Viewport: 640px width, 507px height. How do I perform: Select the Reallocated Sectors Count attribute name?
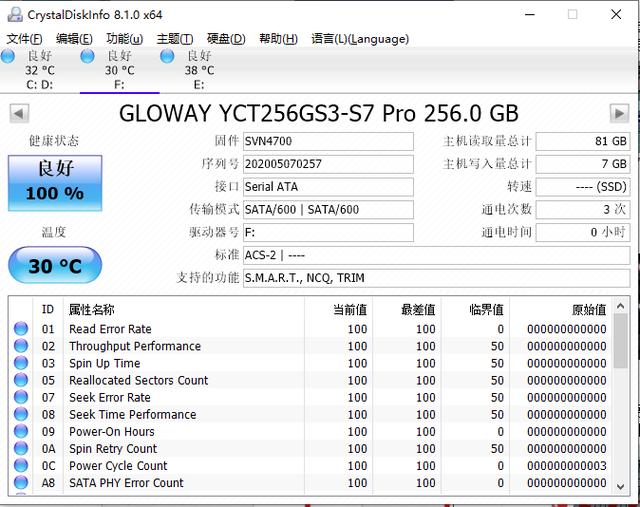point(138,380)
